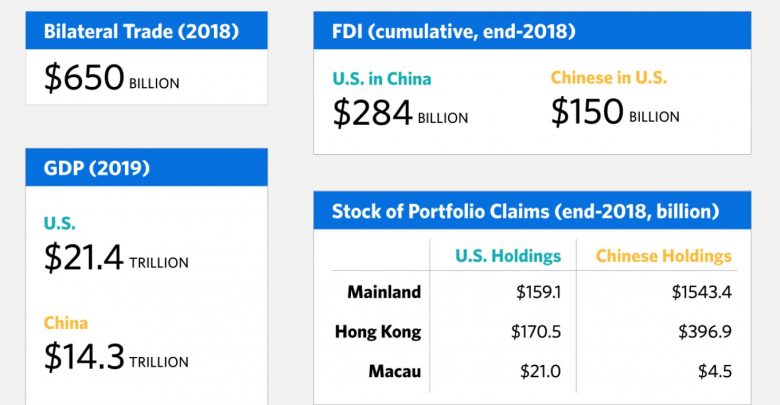Select the $21.4 trillion U.S. GDP figure
This screenshot has width=780, height=405.
point(116,259)
